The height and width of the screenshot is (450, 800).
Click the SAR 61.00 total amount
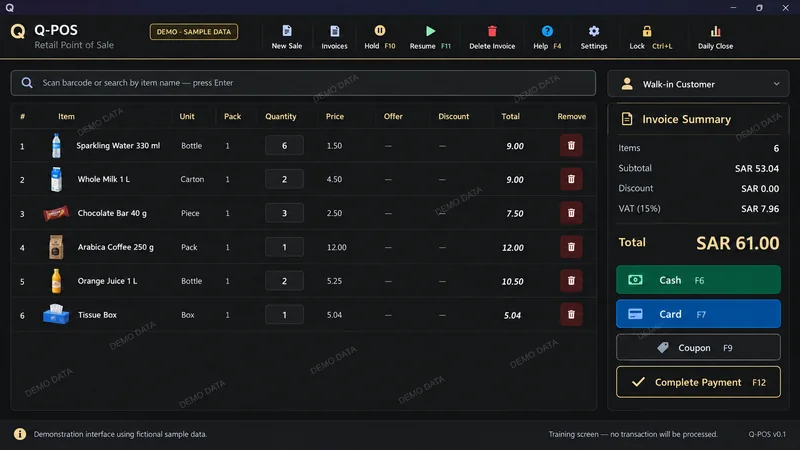click(738, 243)
